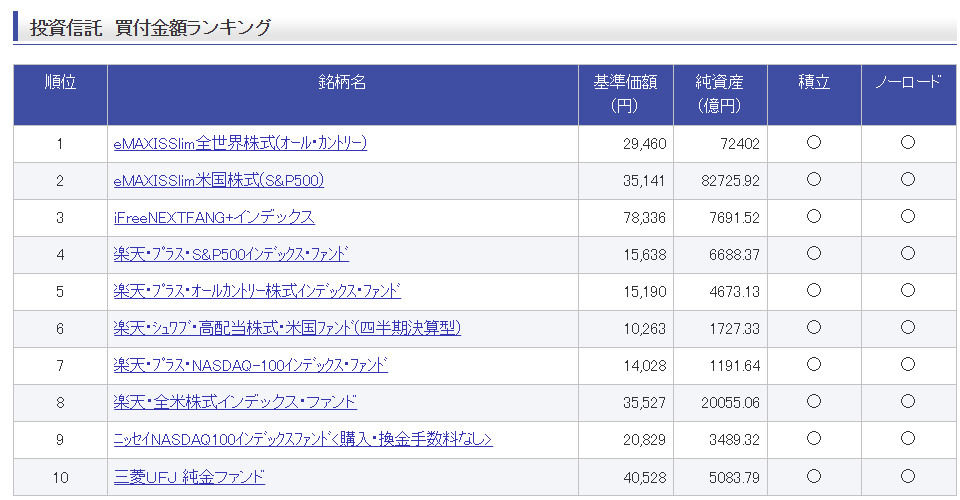Click the 銘柄名 column header
This screenshot has height=500, width=960.
coord(343,82)
